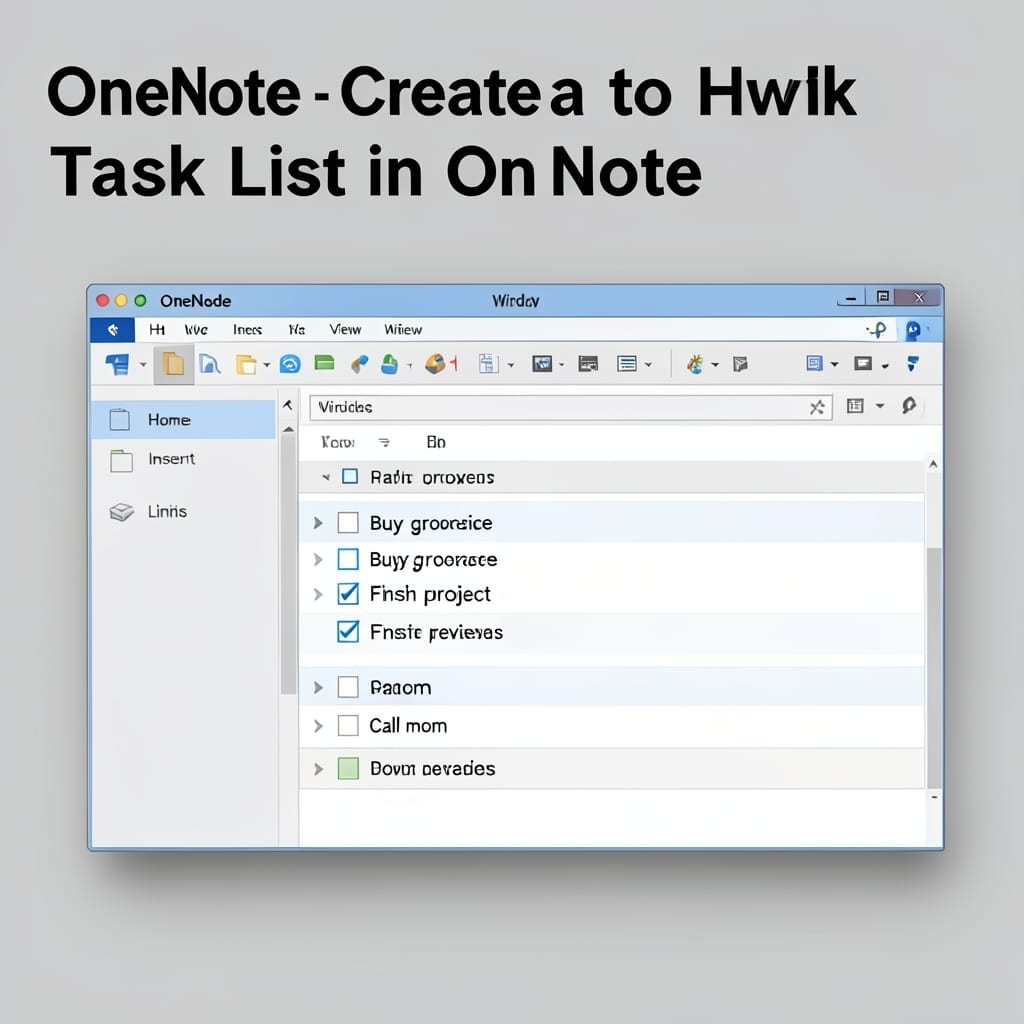The width and height of the screenshot is (1024, 1024).
Task: Open the 'Inecs' menu
Action: pos(248,330)
